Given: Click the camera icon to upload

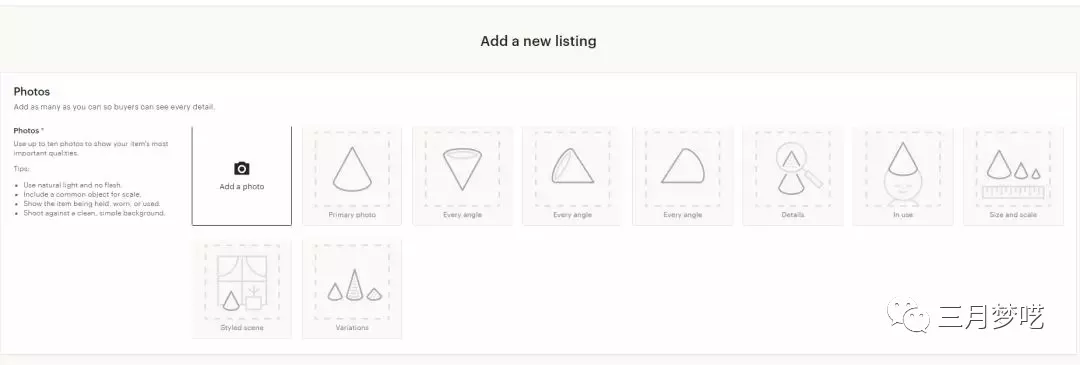Looking at the screenshot, I should pos(242,169).
